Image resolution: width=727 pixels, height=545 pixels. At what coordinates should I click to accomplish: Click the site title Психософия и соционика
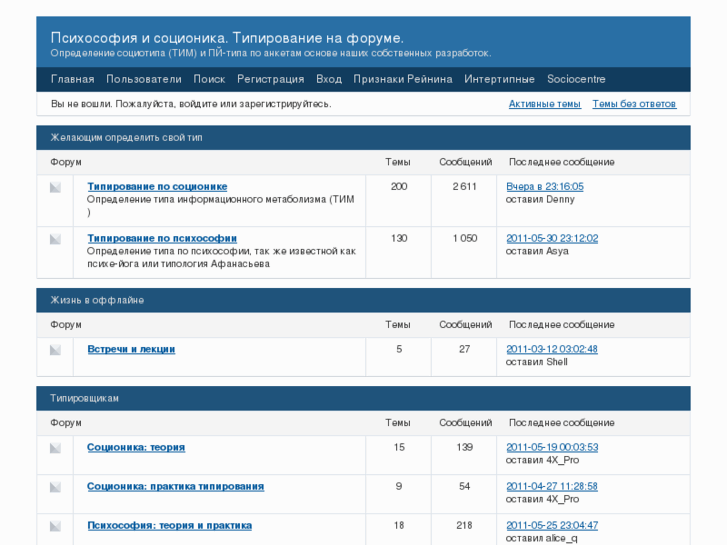tap(227, 38)
